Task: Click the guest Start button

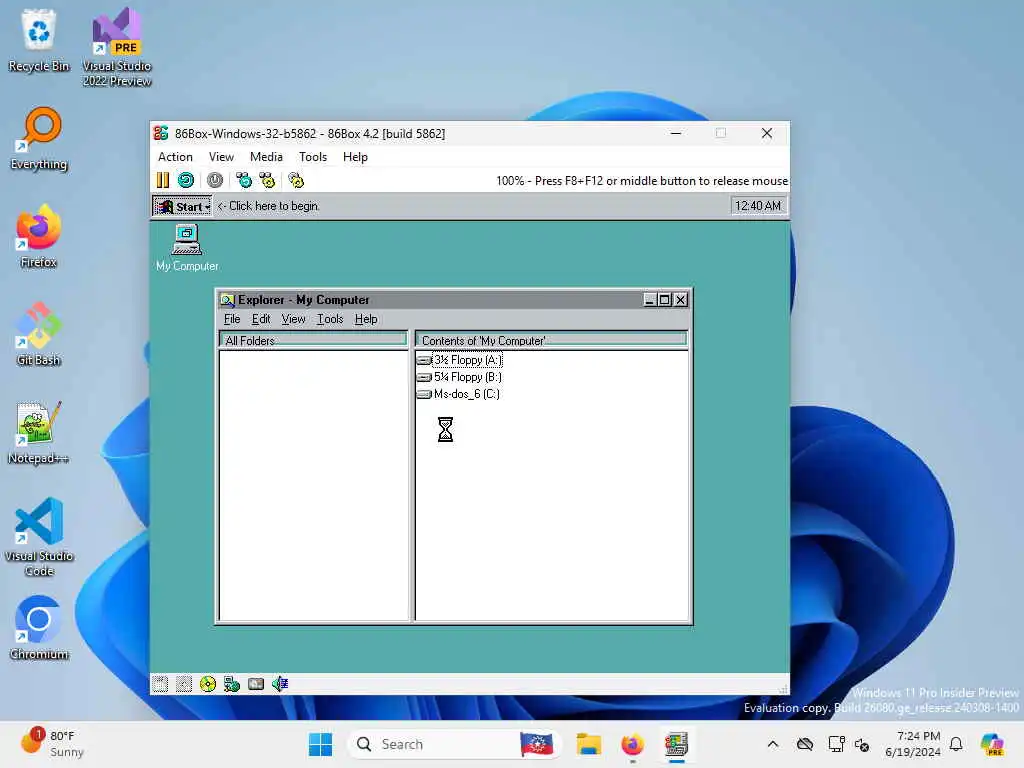Action: click(x=182, y=206)
